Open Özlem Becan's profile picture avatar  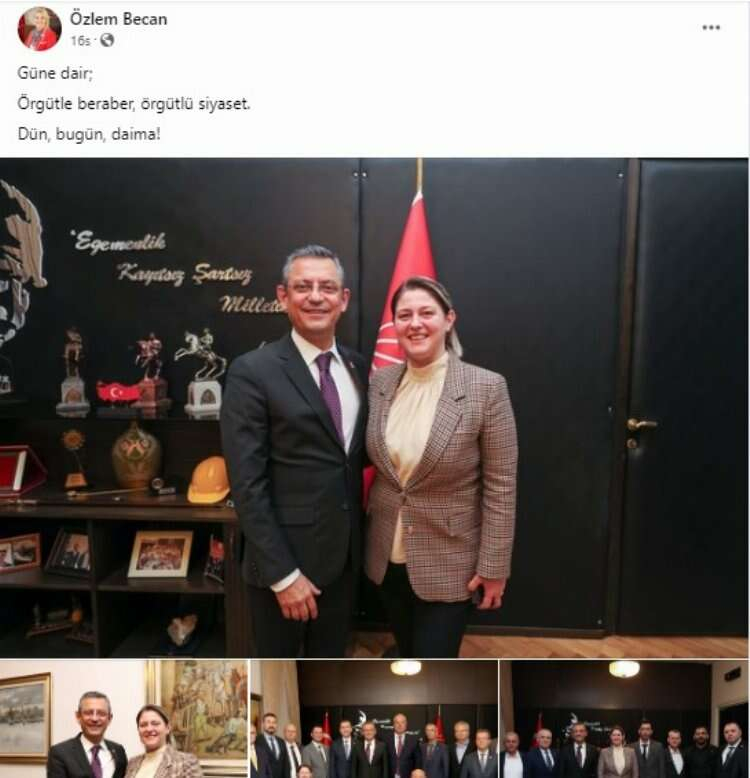(x=39, y=29)
